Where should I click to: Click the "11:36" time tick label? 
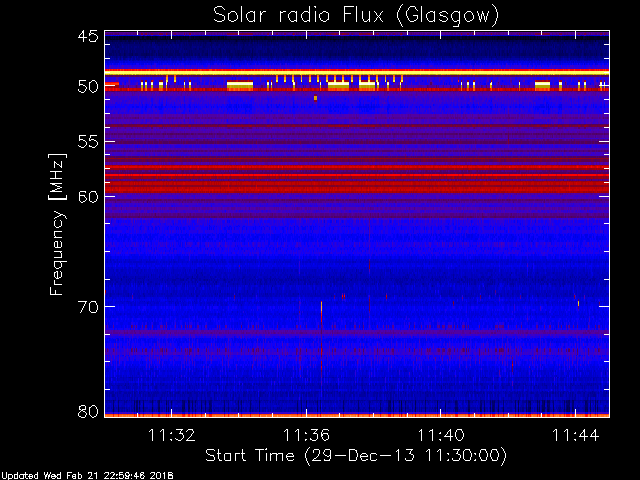coord(306,435)
